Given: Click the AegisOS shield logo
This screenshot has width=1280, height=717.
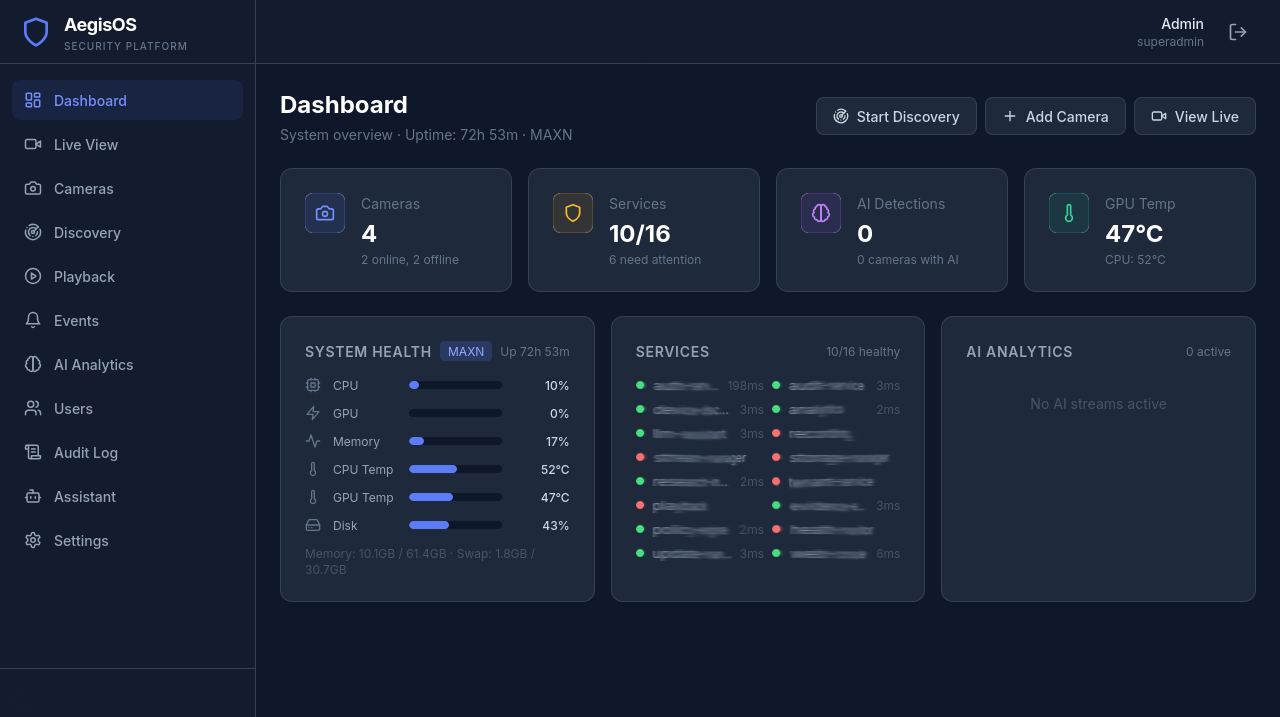Looking at the screenshot, I should tap(36, 31).
